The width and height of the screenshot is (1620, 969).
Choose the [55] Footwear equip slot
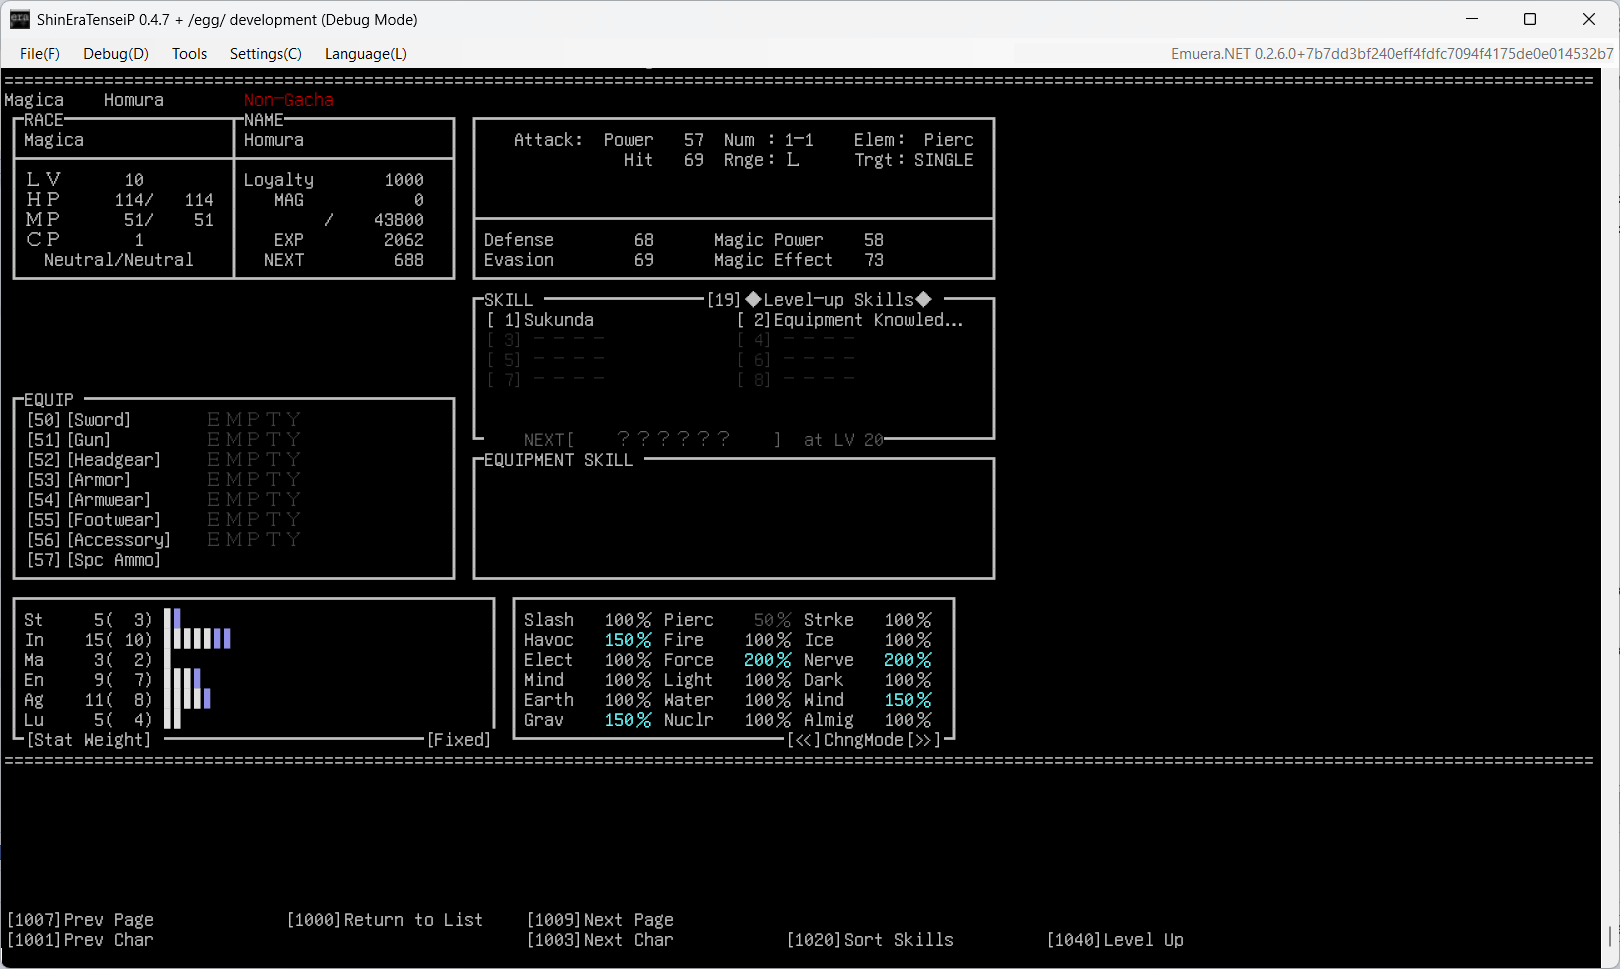[94, 520]
